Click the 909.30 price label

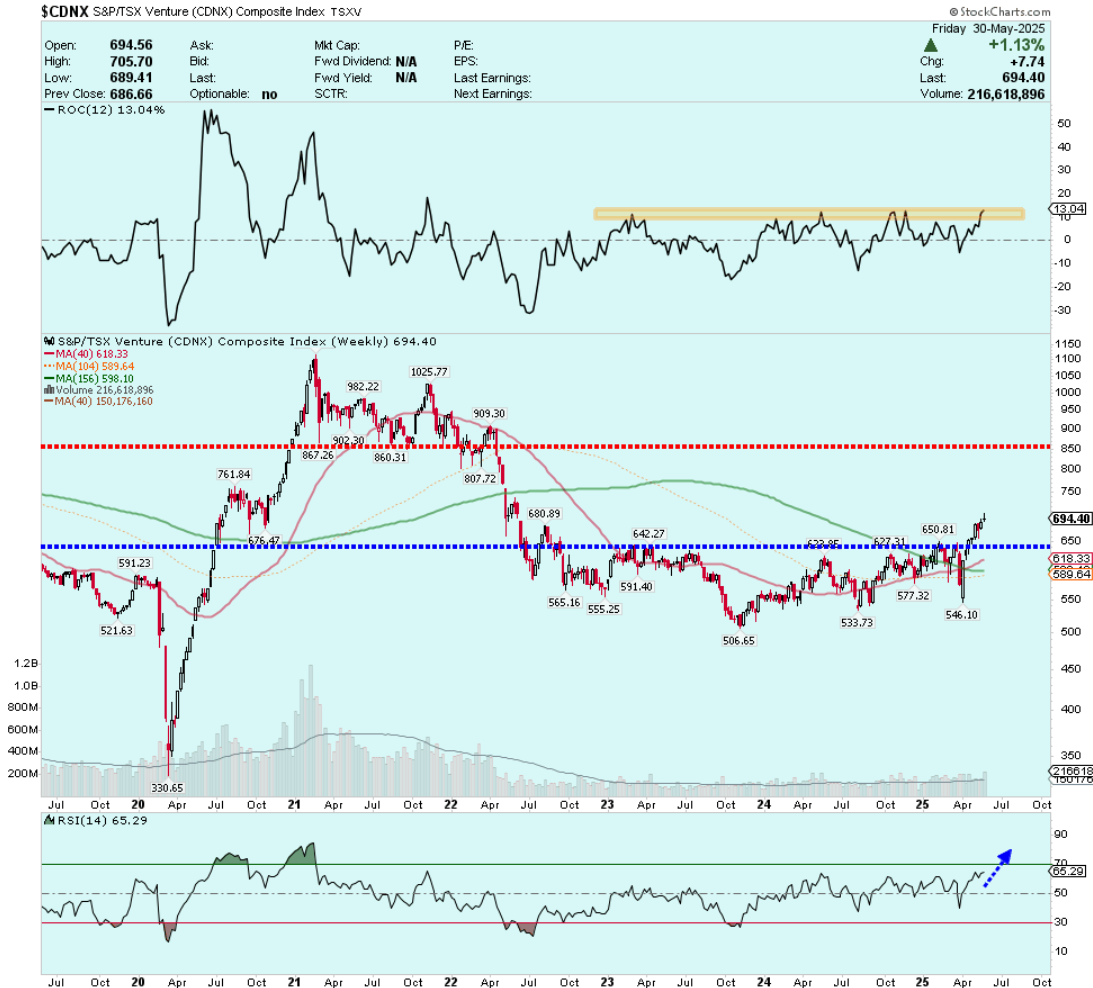click(489, 413)
